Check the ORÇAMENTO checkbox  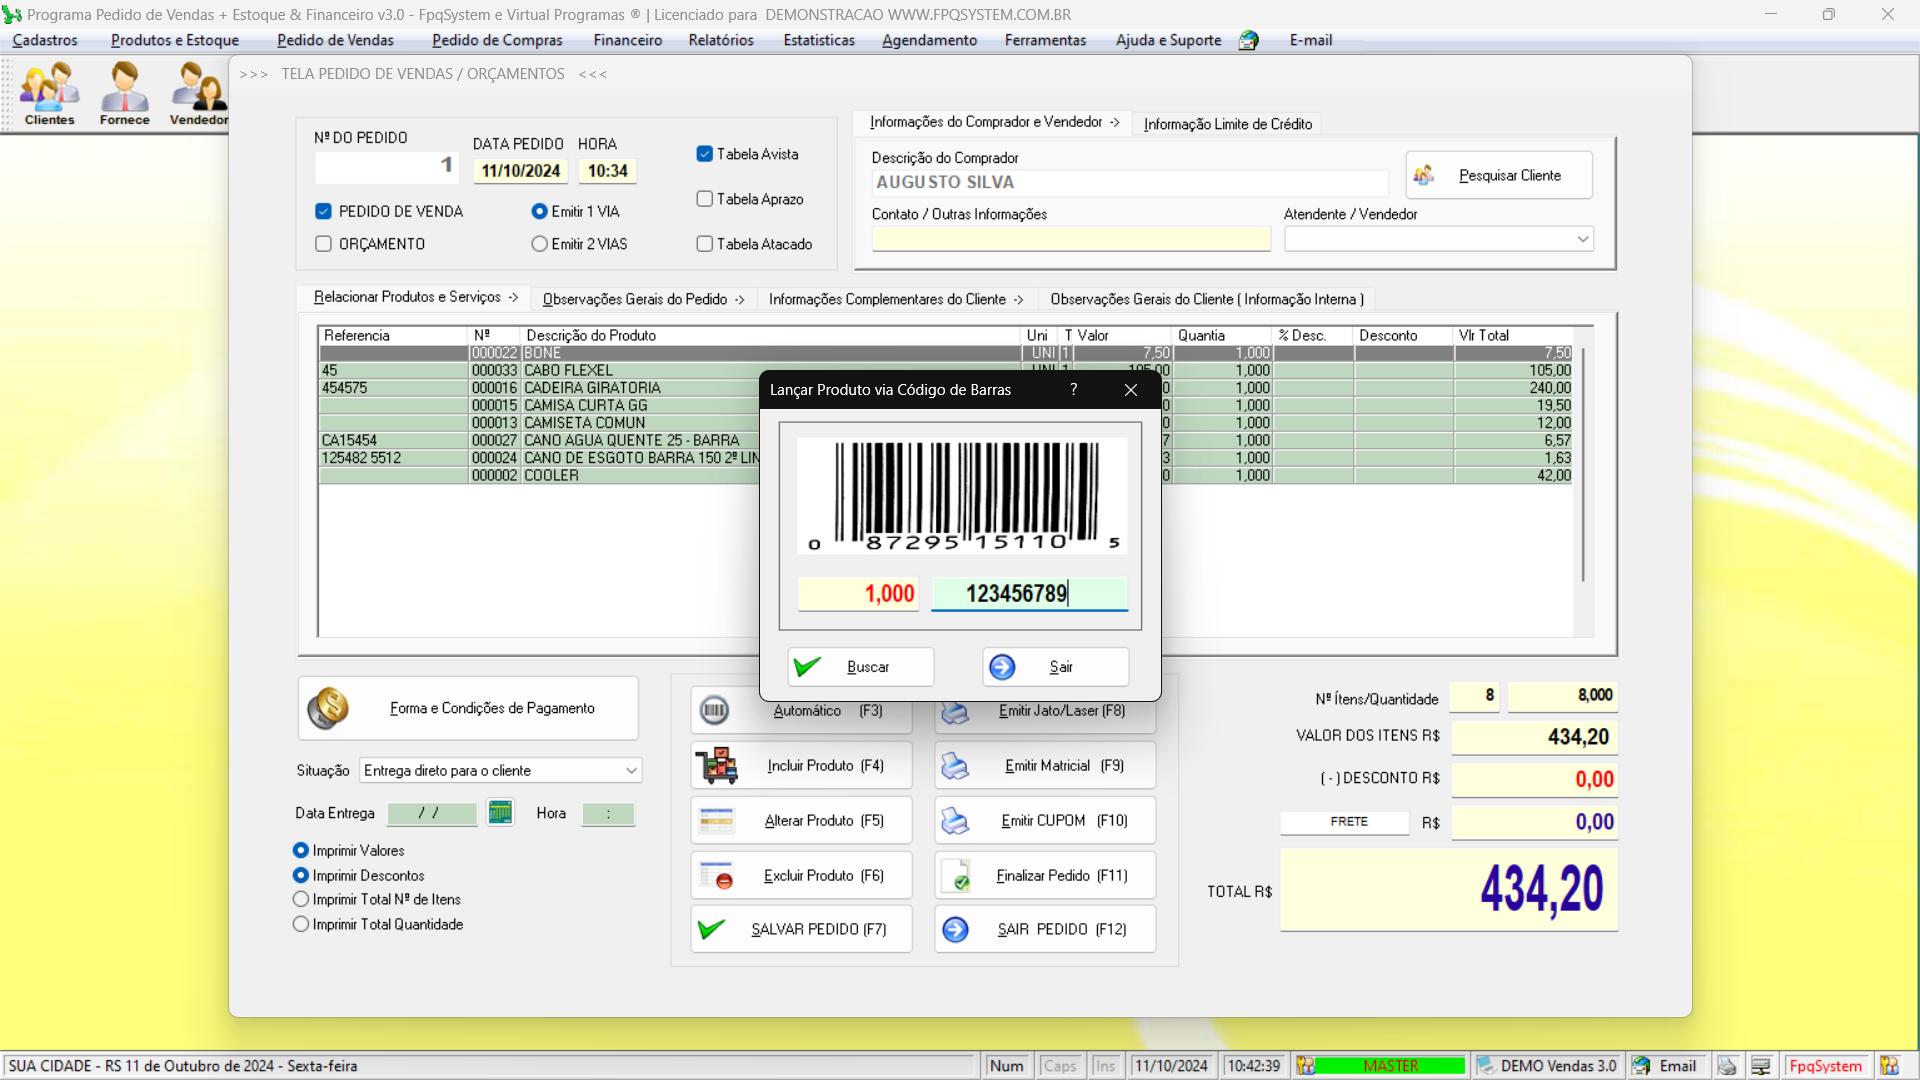tap(323, 244)
